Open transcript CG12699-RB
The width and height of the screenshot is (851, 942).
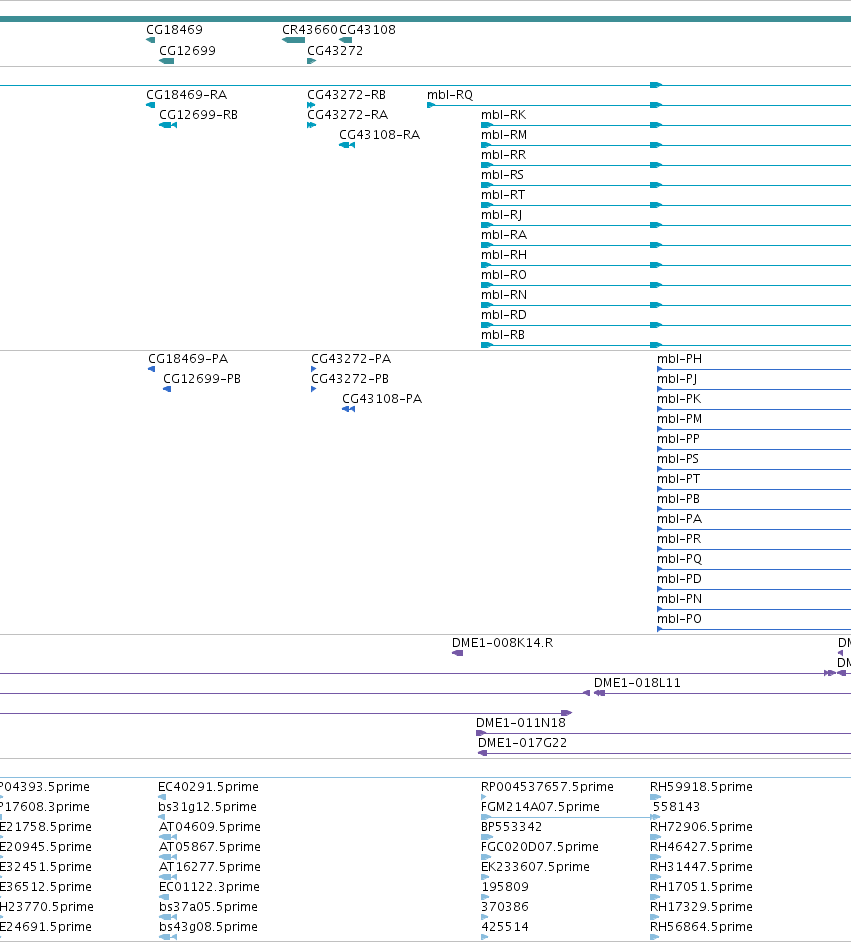[199, 114]
